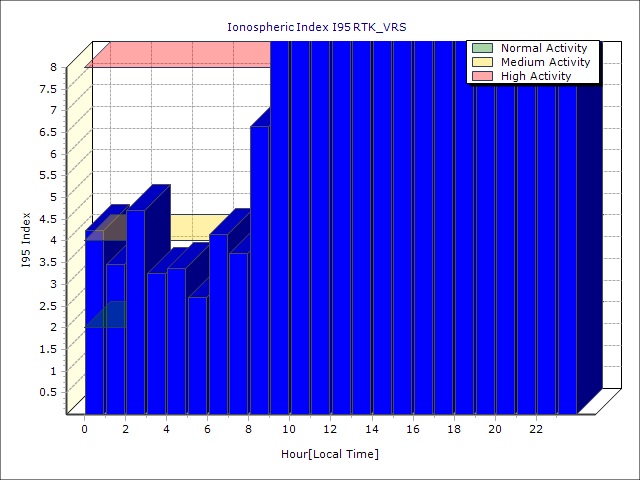Select the bar for hour 2
This screenshot has width=640, height=480.
135,320
